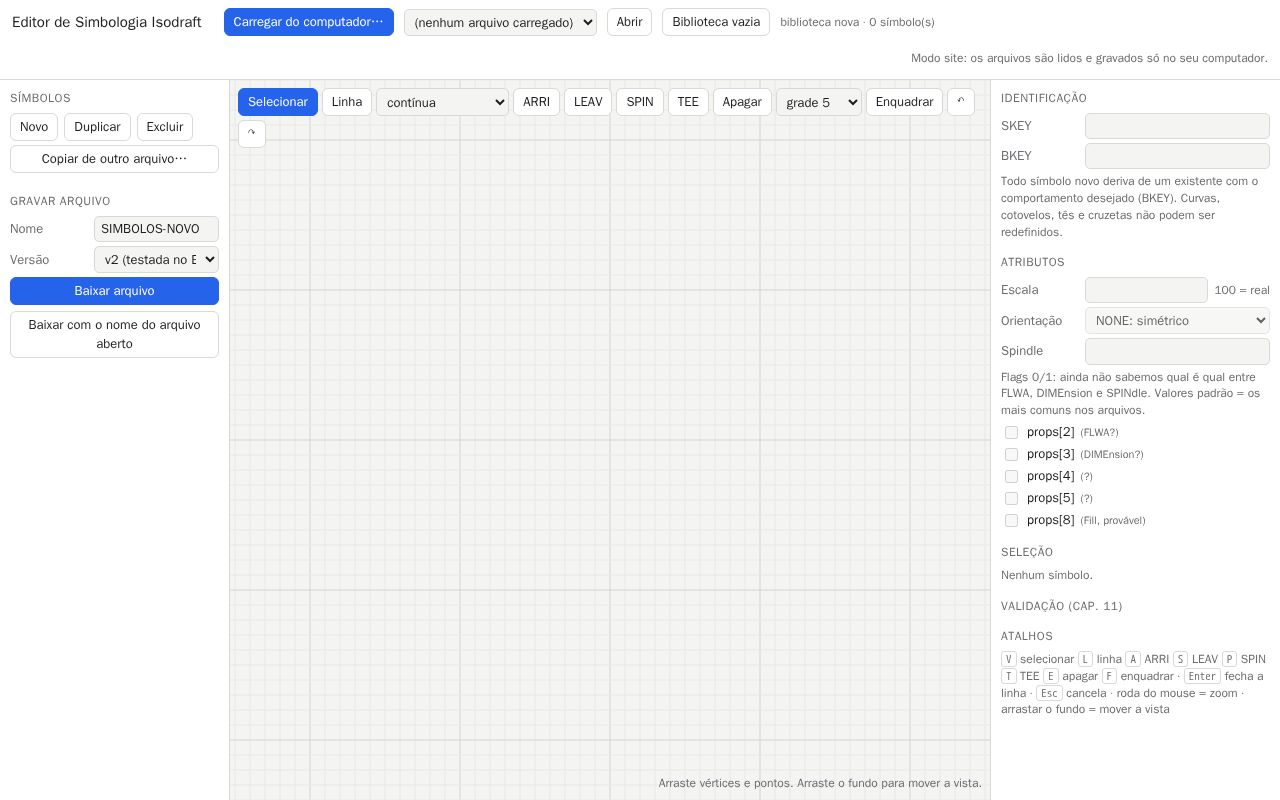Activate the Selecionar tool

[x=278, y=102]
